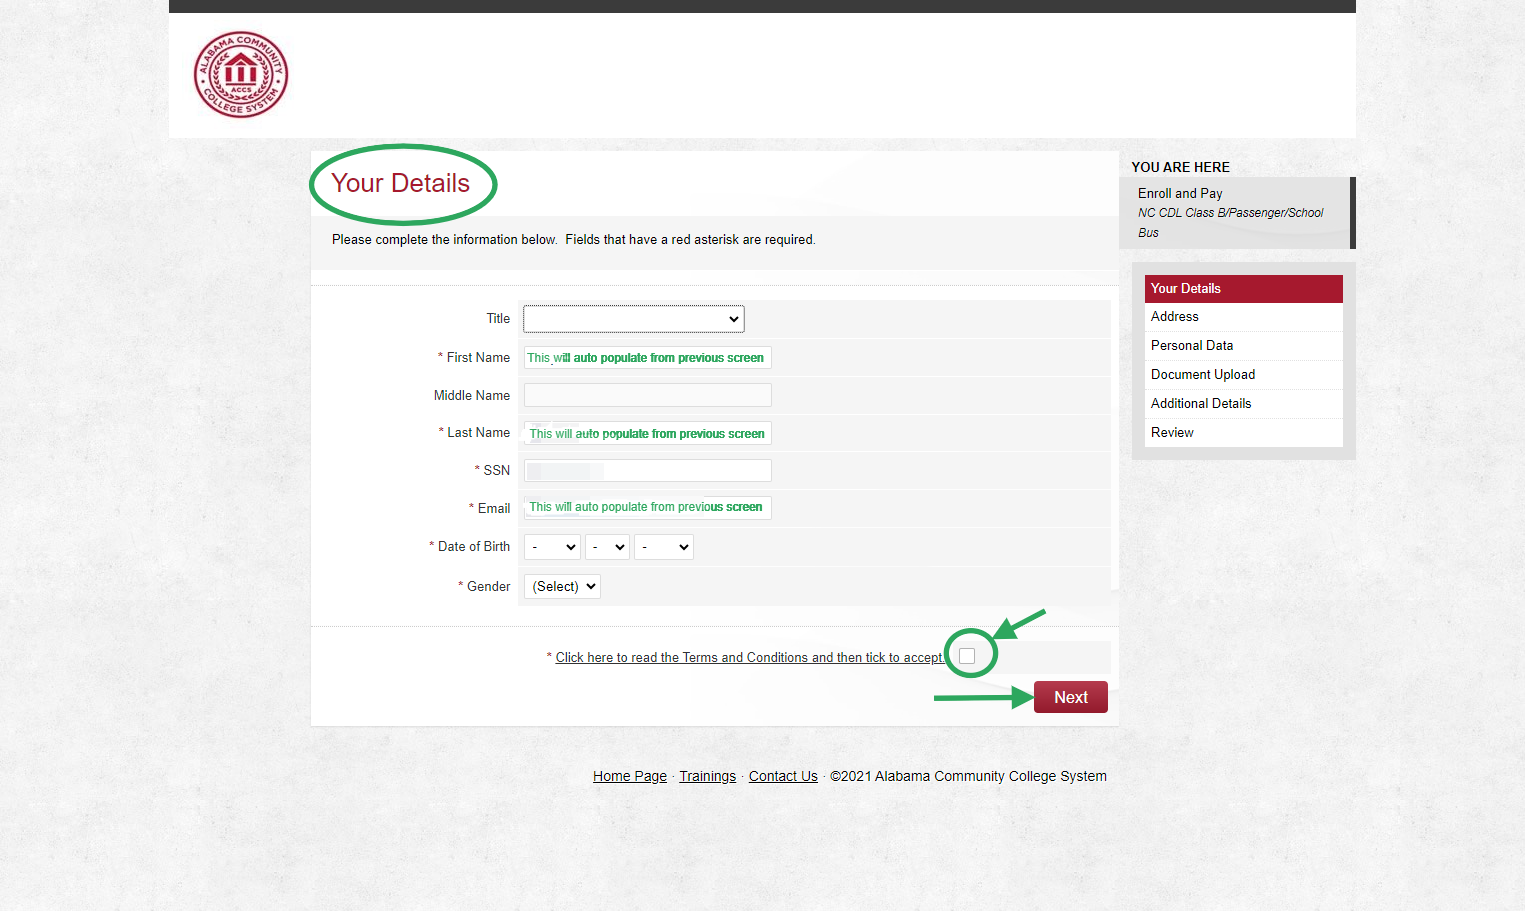1525x911 pixels.
Task: Click the Your Details page heading
Action: coord(400,183)
